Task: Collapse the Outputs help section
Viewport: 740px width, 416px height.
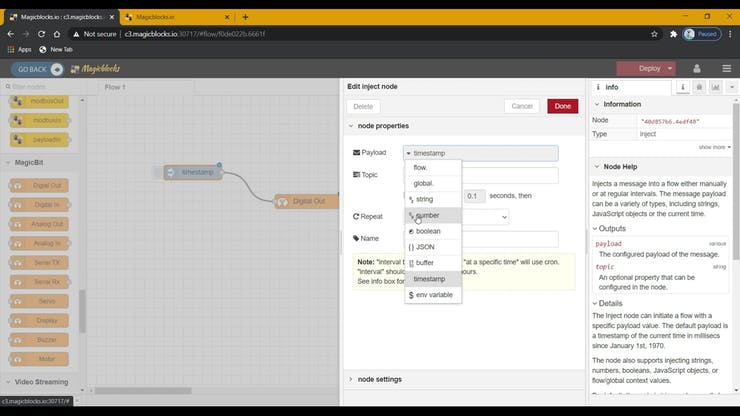Action: [609, 229]
